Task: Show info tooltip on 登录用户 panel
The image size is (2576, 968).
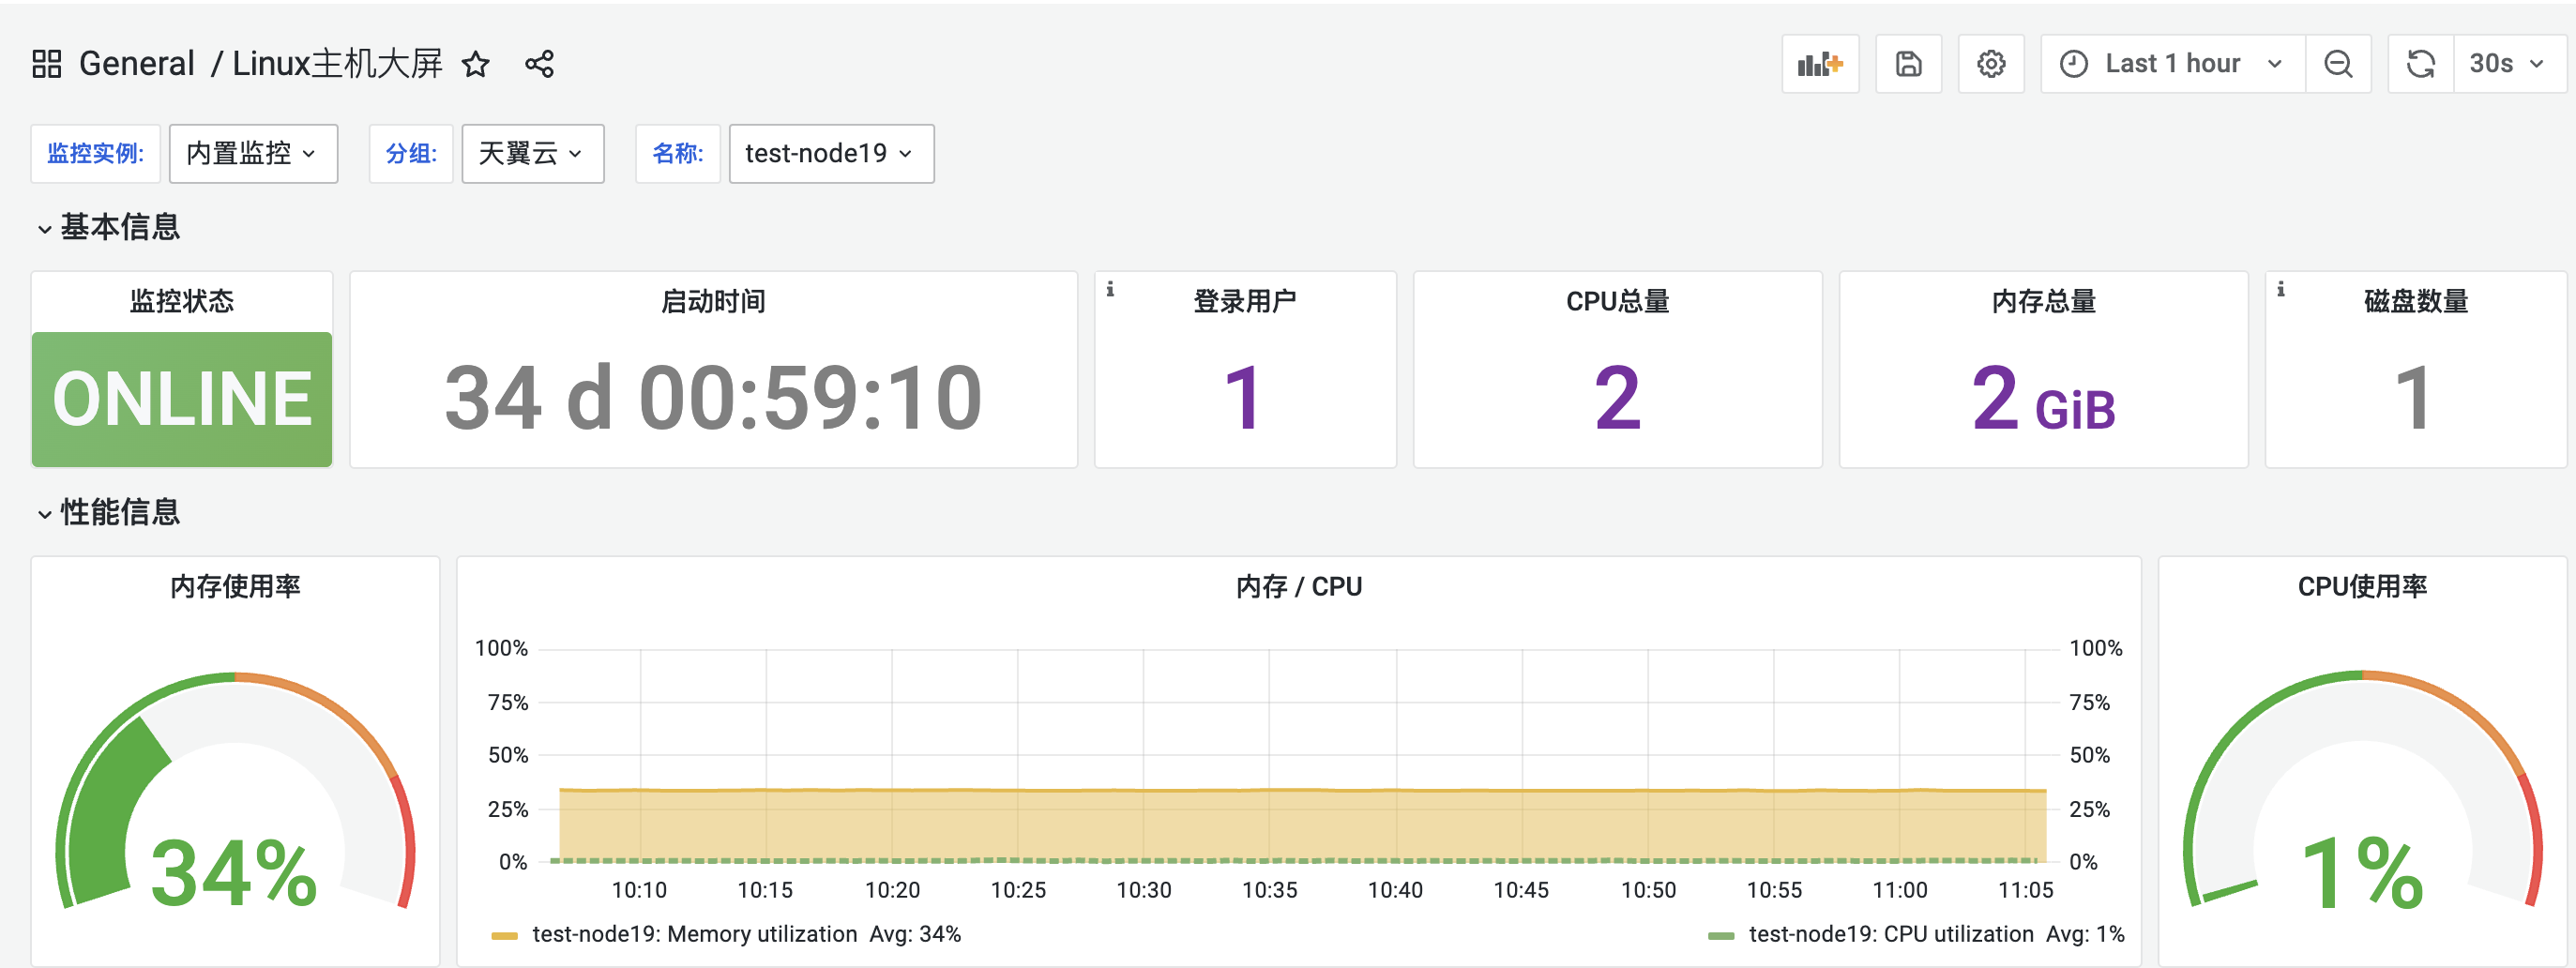Action: coord(1110,289)
